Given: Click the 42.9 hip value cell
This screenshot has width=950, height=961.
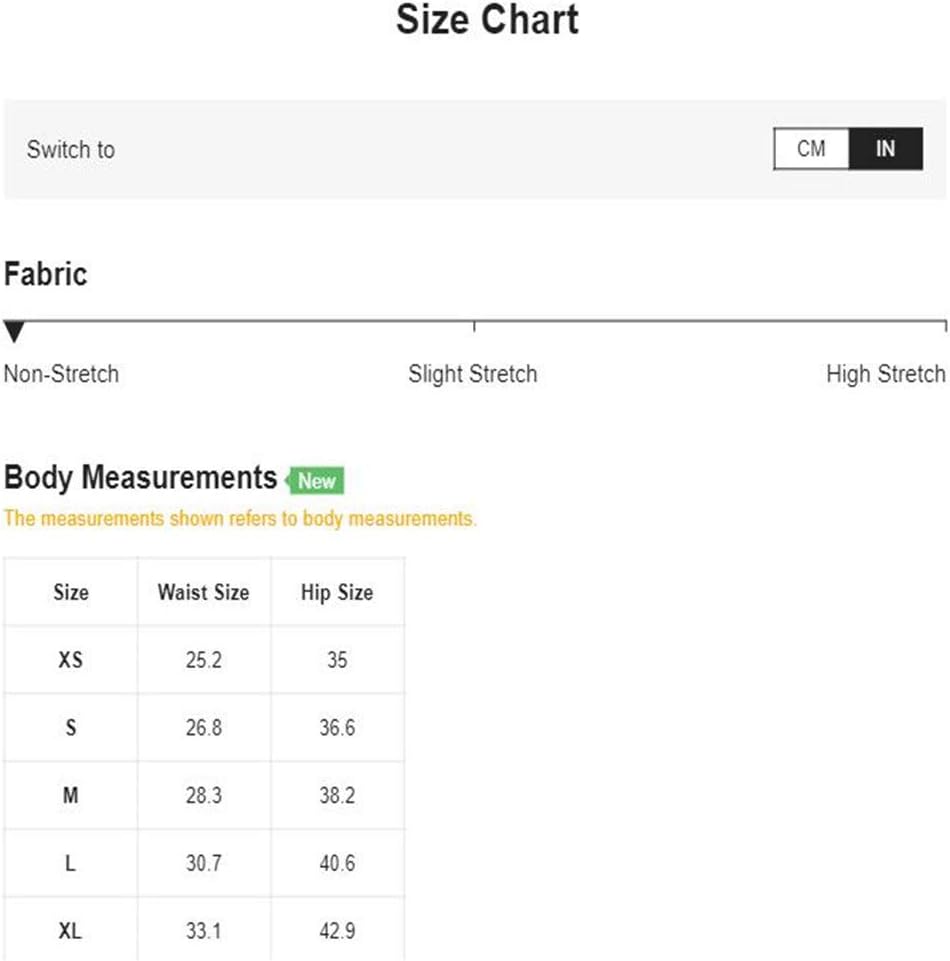Looking at the screenshot, I should click(337, 930).
